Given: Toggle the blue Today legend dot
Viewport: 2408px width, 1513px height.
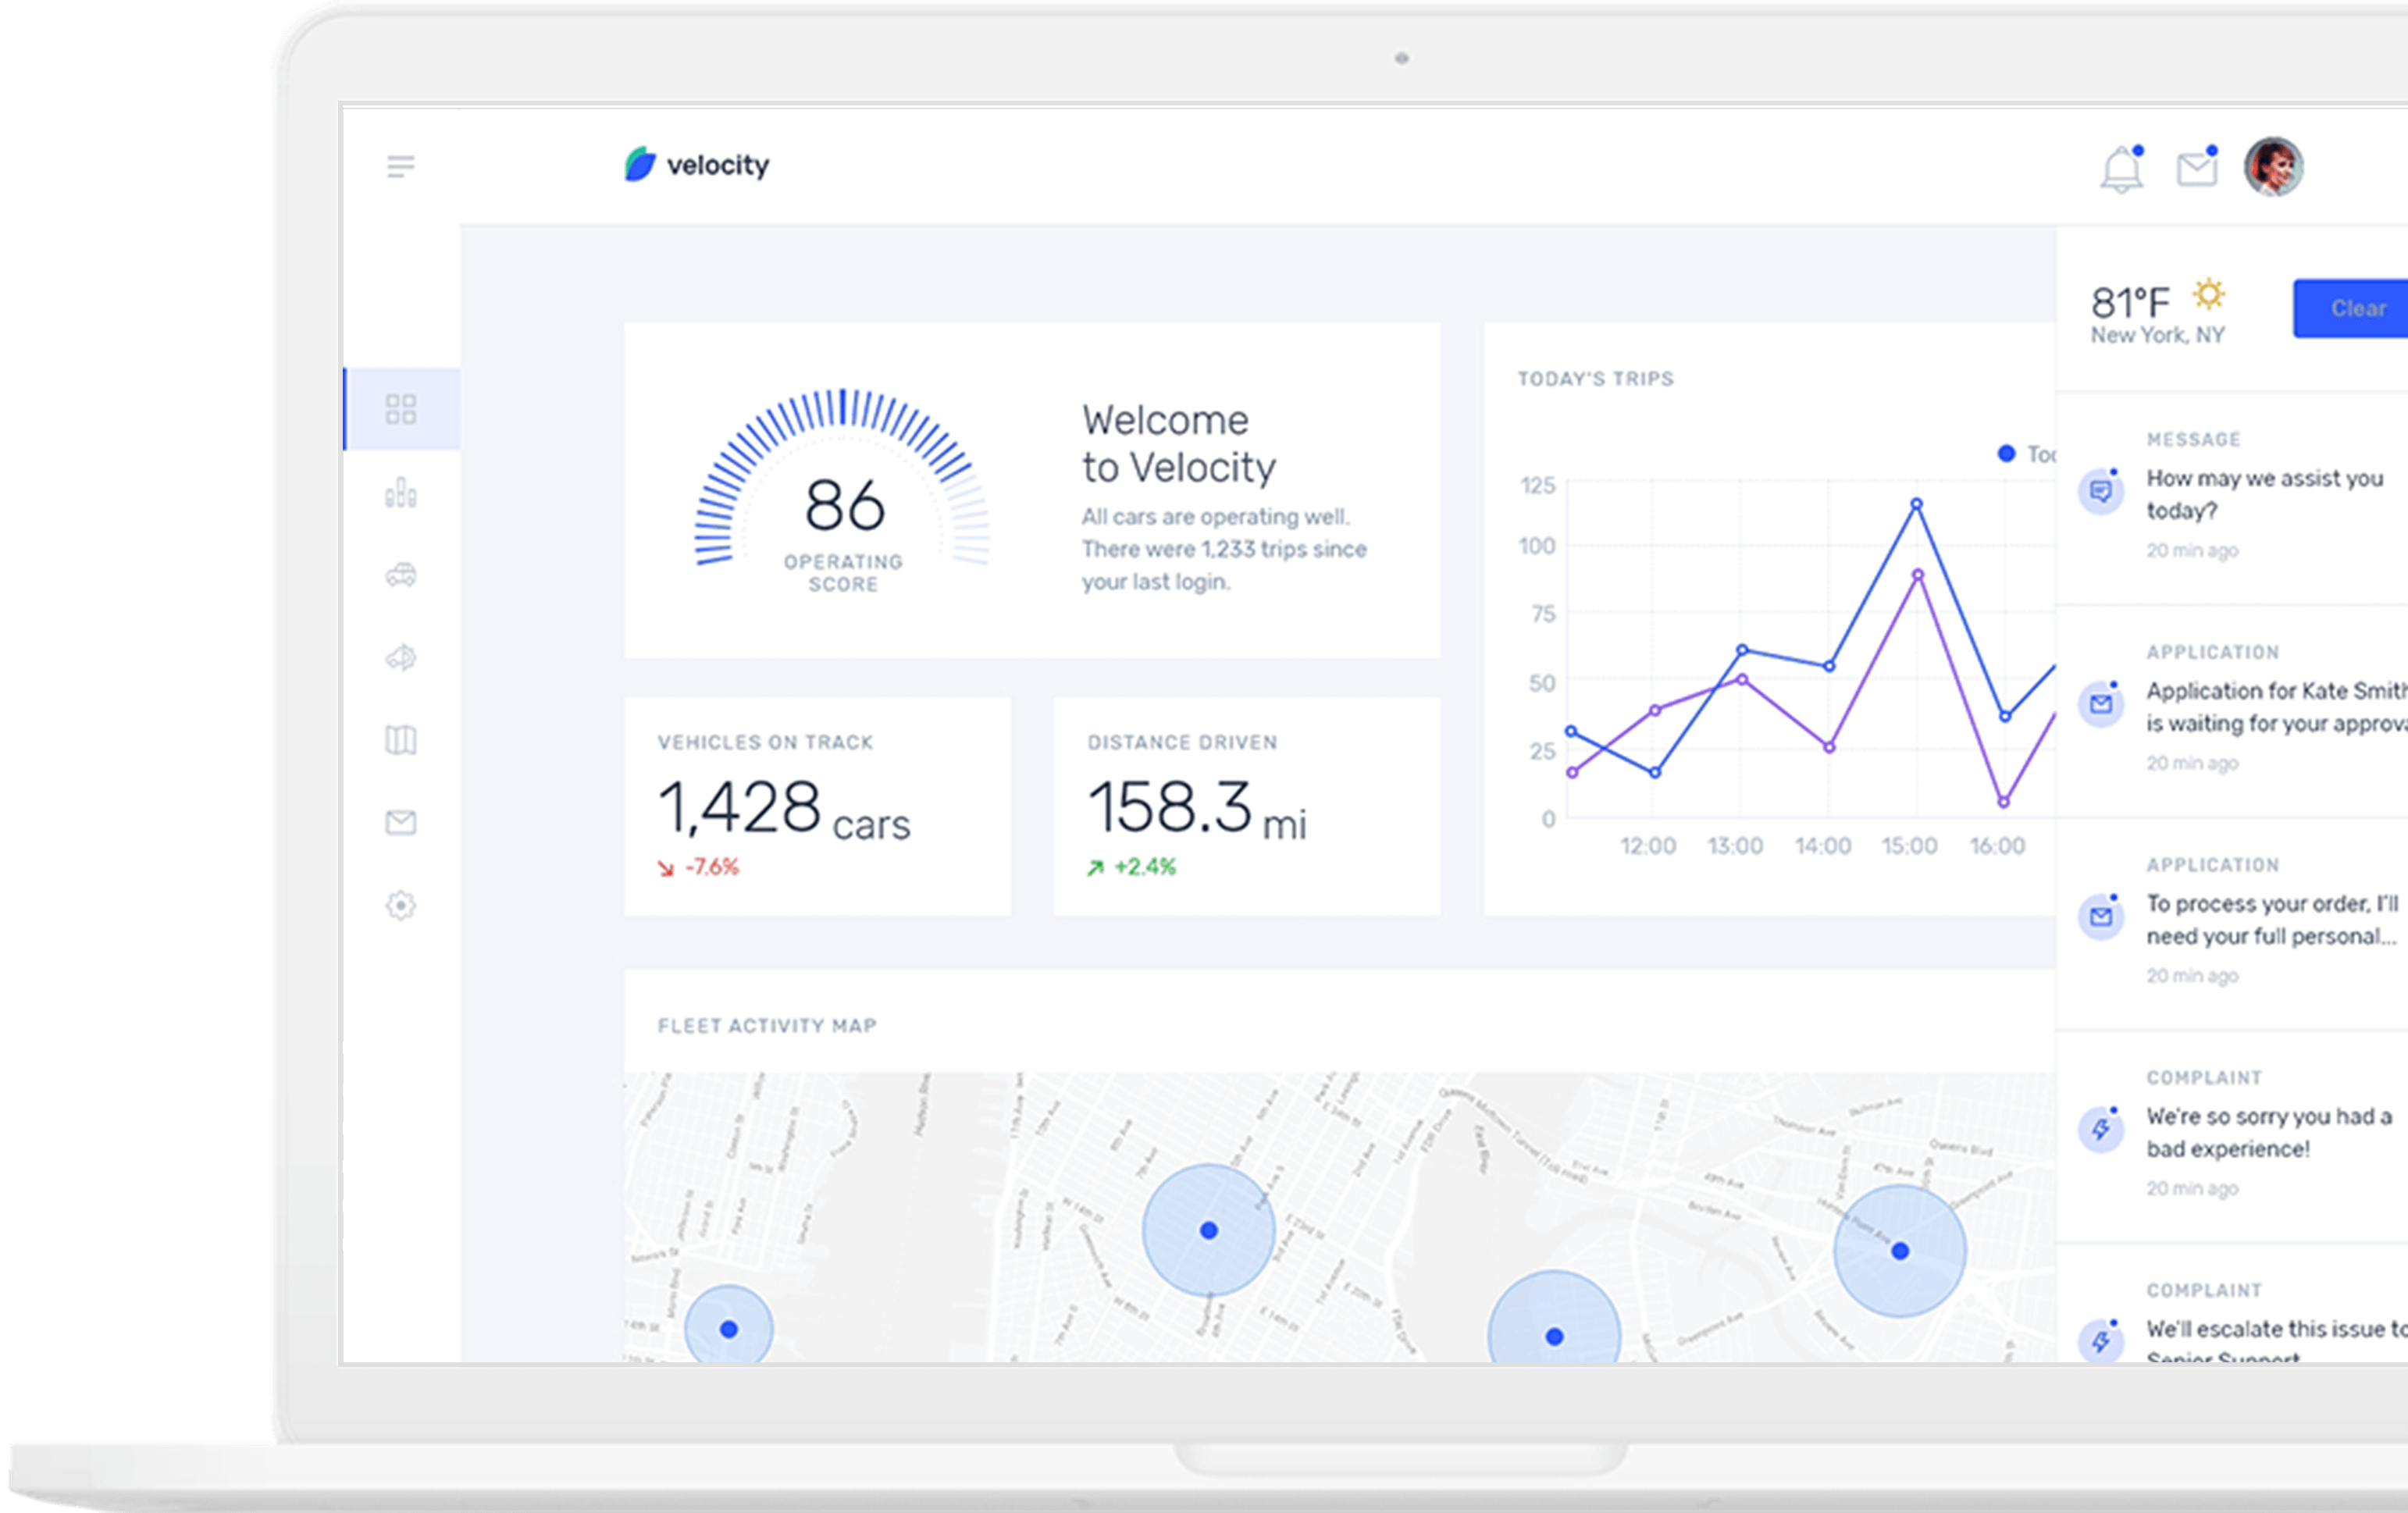Looking at the screenshot, I should coord(2006,453).
